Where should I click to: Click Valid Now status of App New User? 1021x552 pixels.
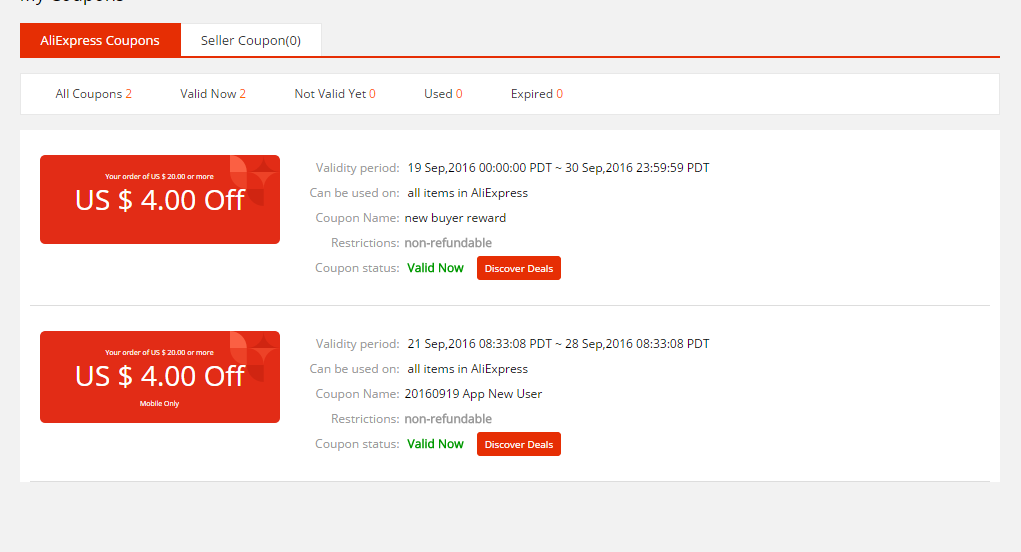coord(435,444)
